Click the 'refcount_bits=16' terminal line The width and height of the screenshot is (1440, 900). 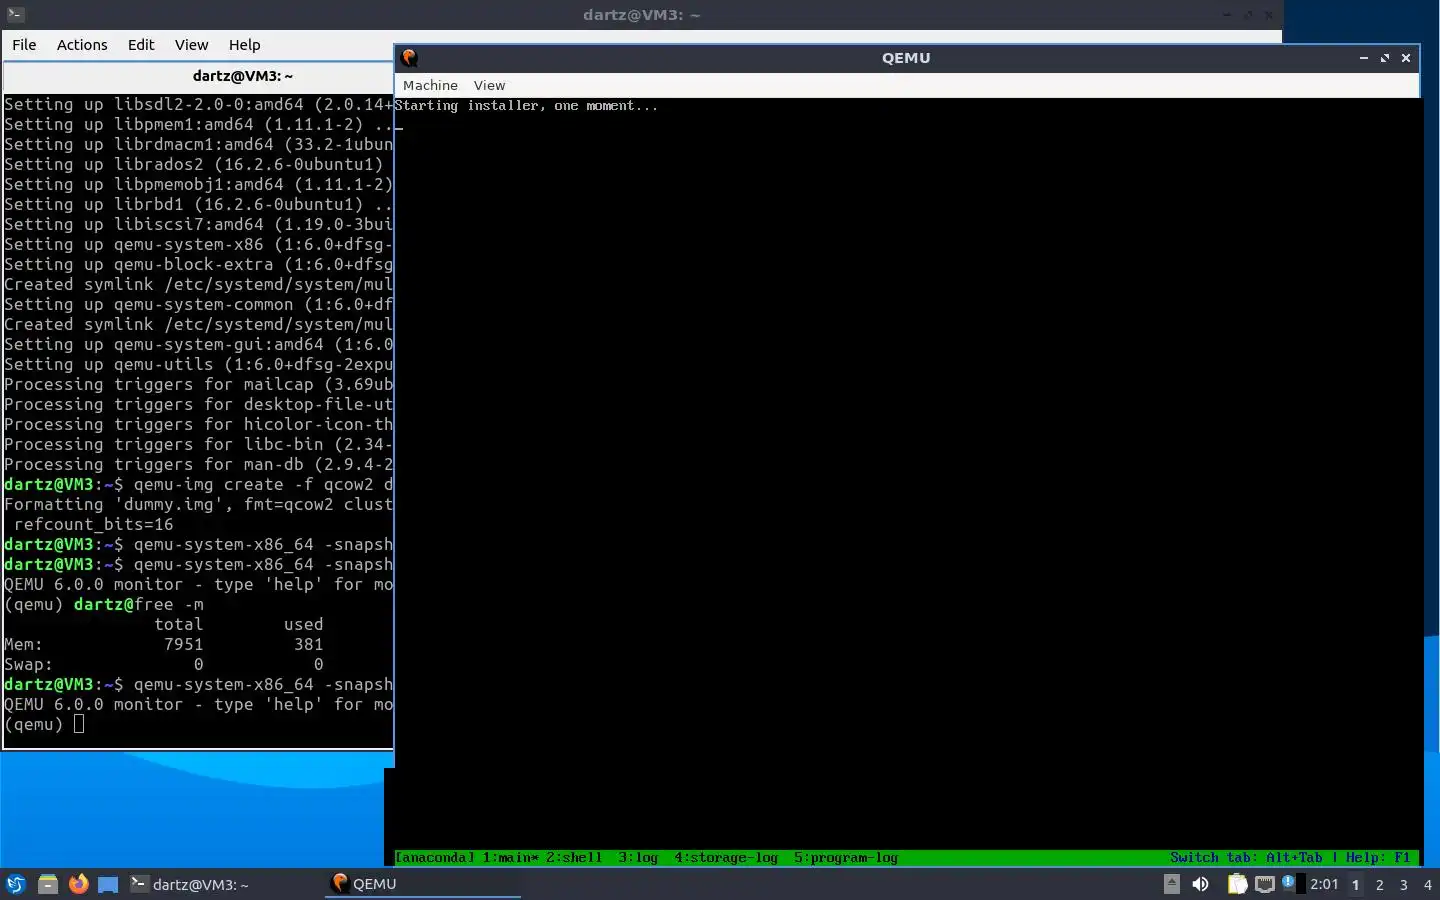[x=93, y=524]
